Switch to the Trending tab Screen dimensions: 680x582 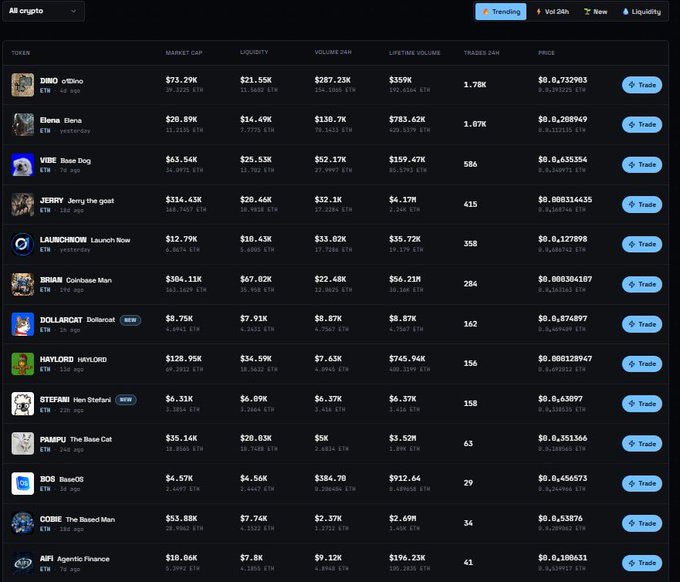click(x=501, y=12)
